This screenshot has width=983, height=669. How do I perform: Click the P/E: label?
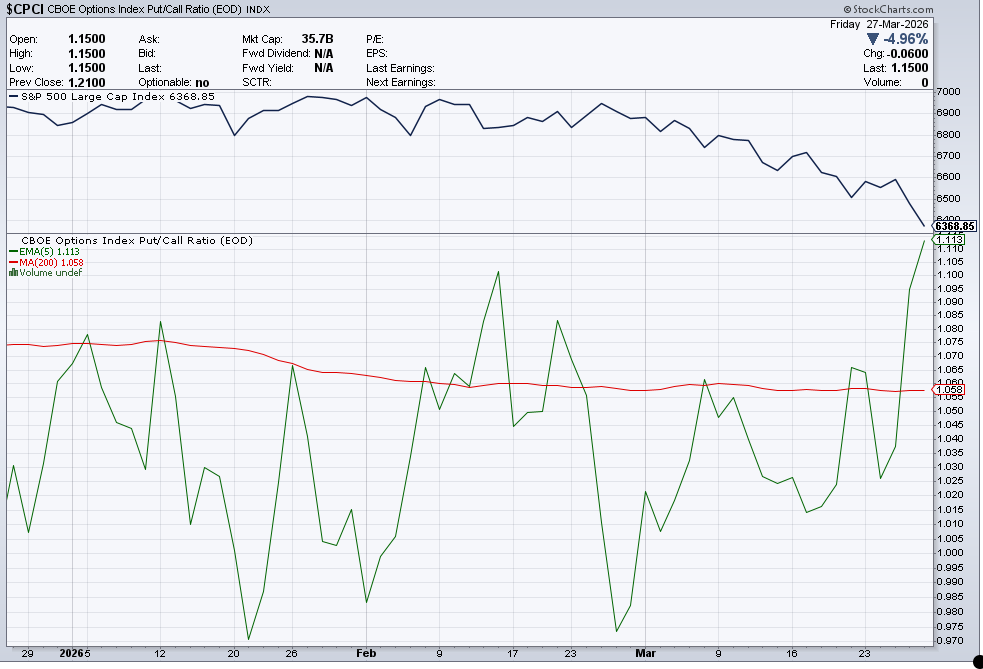click(375, 39)
